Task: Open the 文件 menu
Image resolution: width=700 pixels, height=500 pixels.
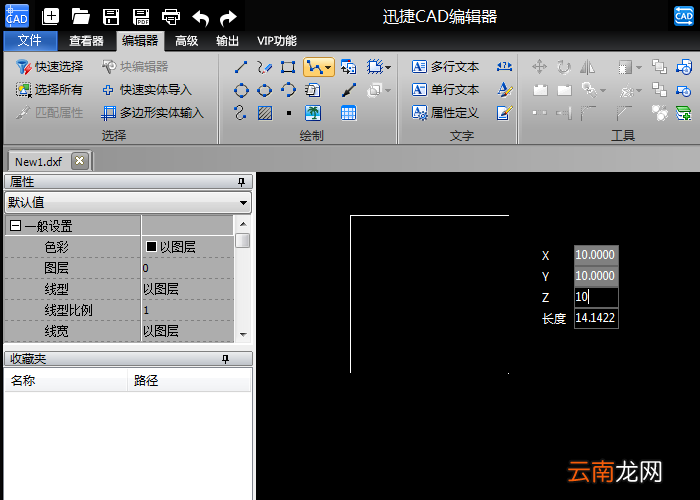Action: pyautogui.click(x=30, y=41)
